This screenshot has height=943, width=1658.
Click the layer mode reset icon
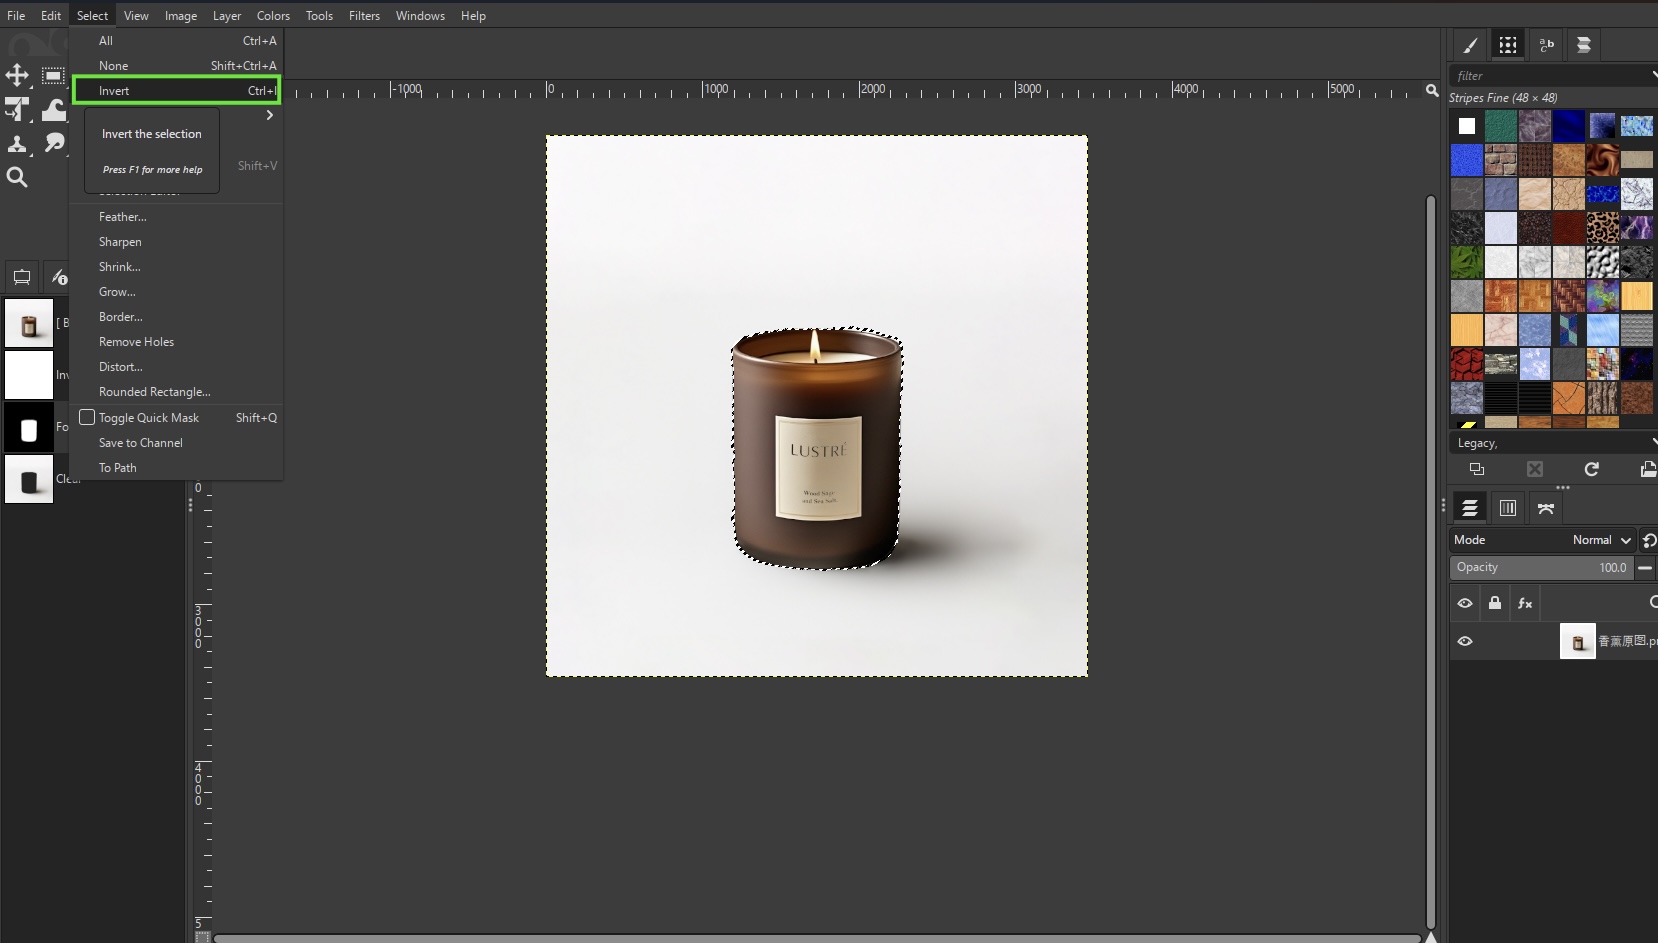1649,540
